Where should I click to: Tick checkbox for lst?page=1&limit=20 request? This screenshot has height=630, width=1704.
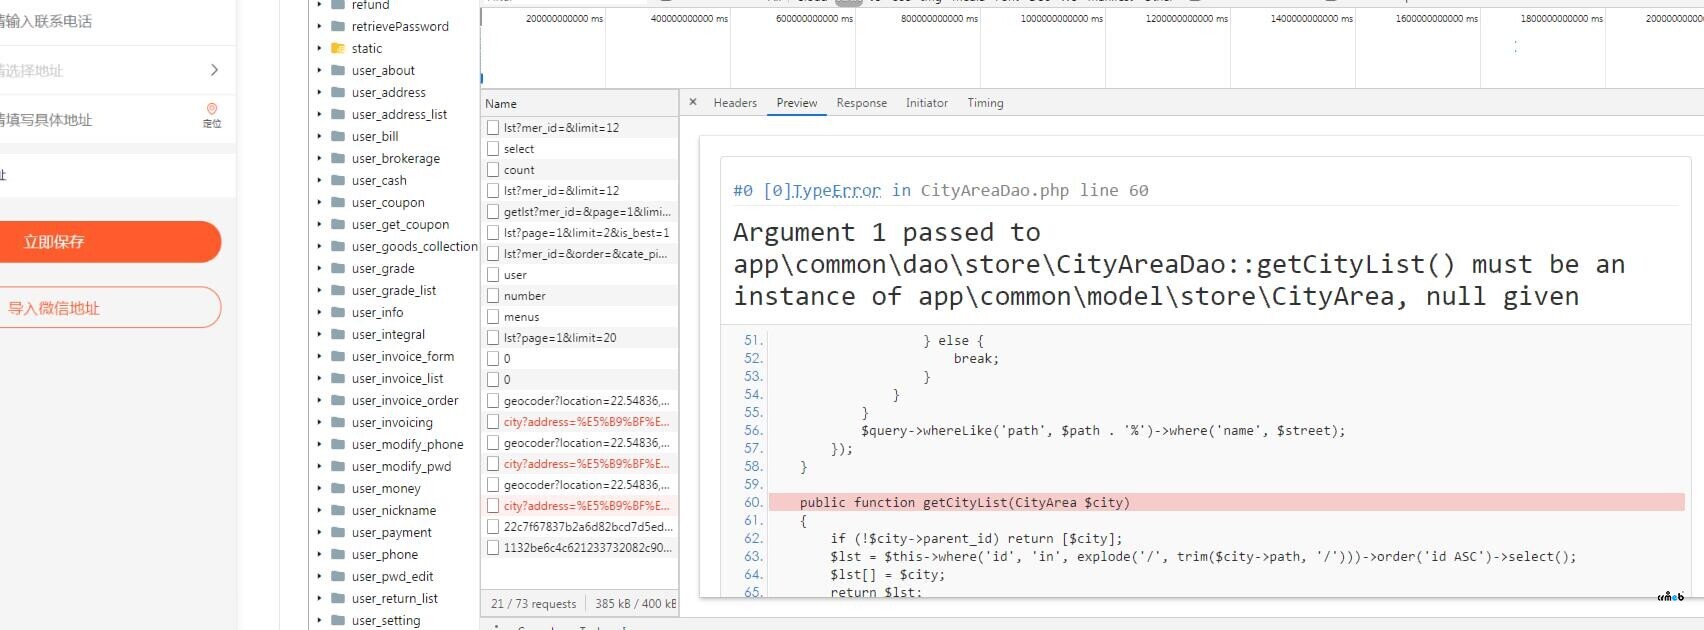click(493, 338)
